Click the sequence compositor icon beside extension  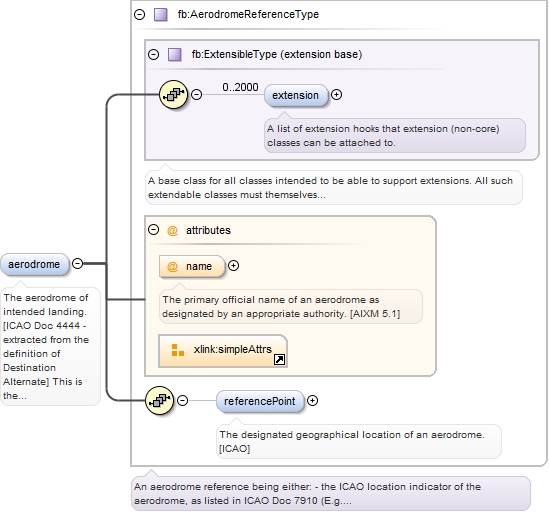click(173, 95)
